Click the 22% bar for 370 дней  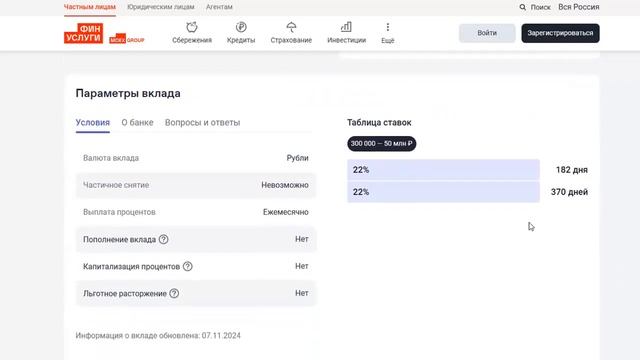443,192
